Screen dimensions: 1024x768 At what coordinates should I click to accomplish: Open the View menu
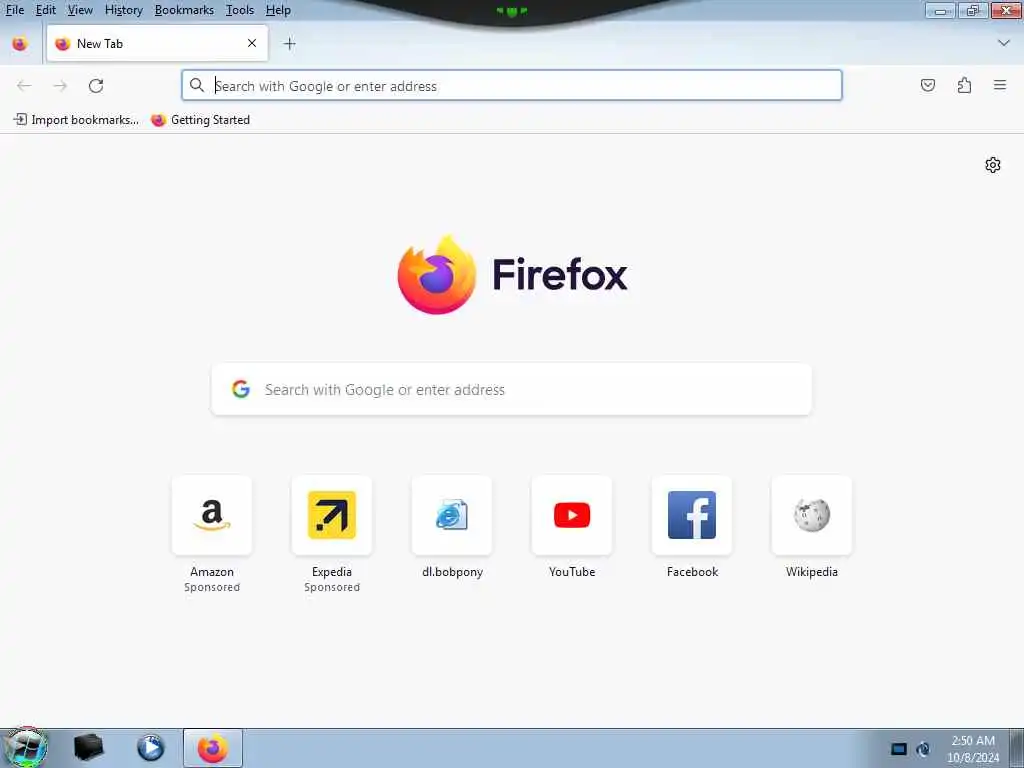point(80,10)
